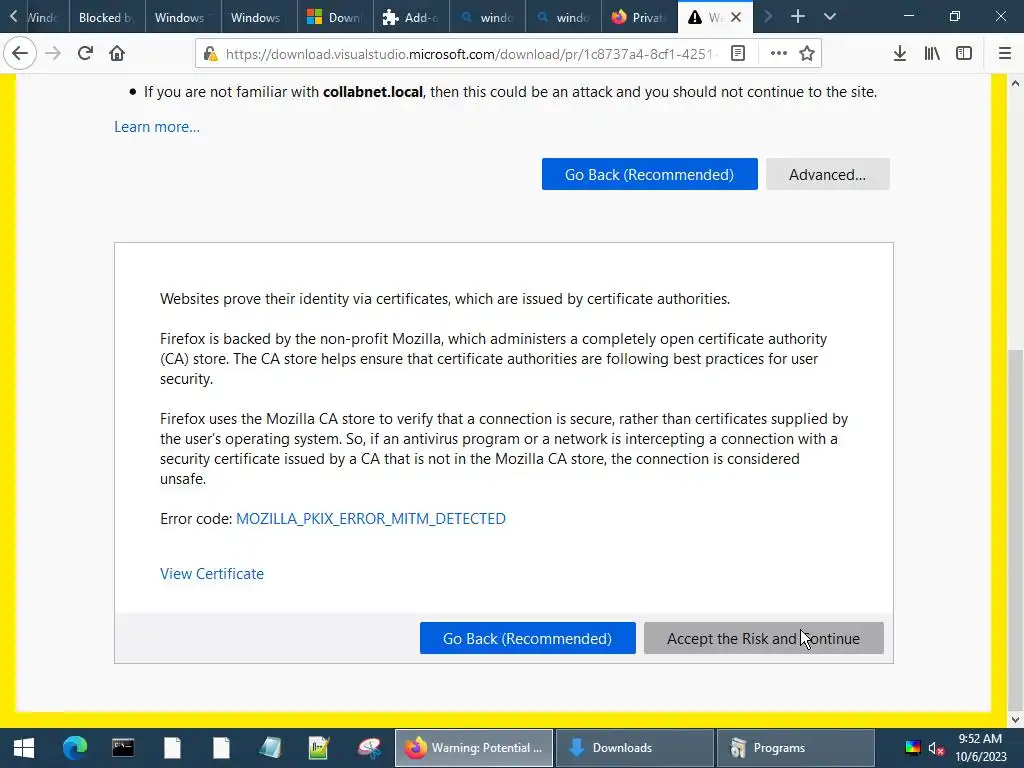Expand the list all tabs chevron
Image resolution: width=1024 pixels, height=768 pixels.
point(829,16)
